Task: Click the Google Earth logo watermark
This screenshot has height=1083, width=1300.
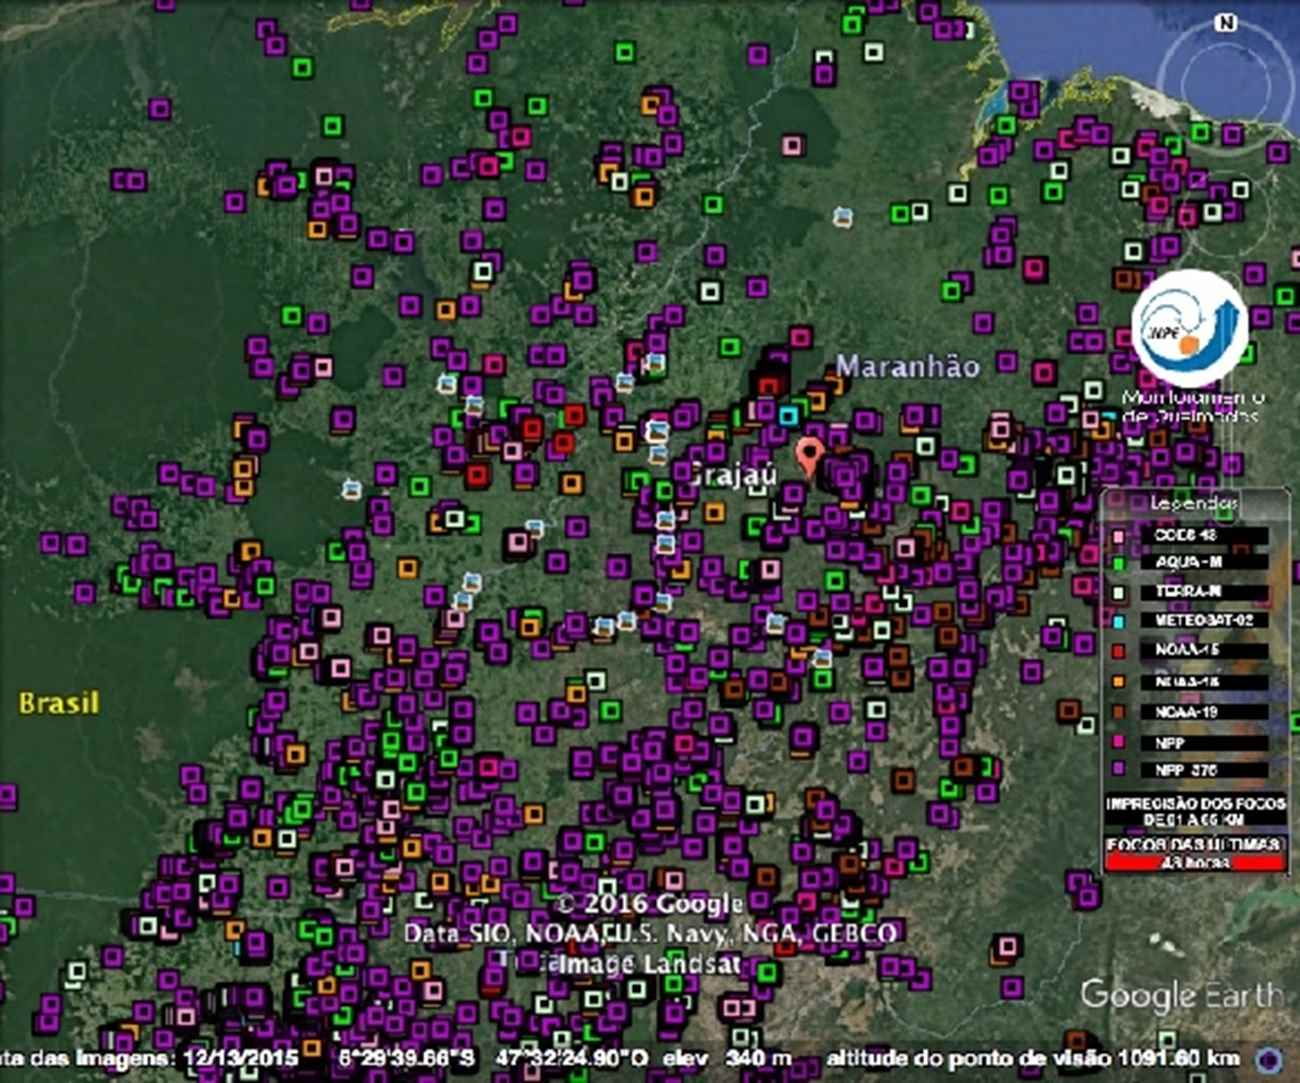Action: pyautogui.click(x=1180, y=995)
